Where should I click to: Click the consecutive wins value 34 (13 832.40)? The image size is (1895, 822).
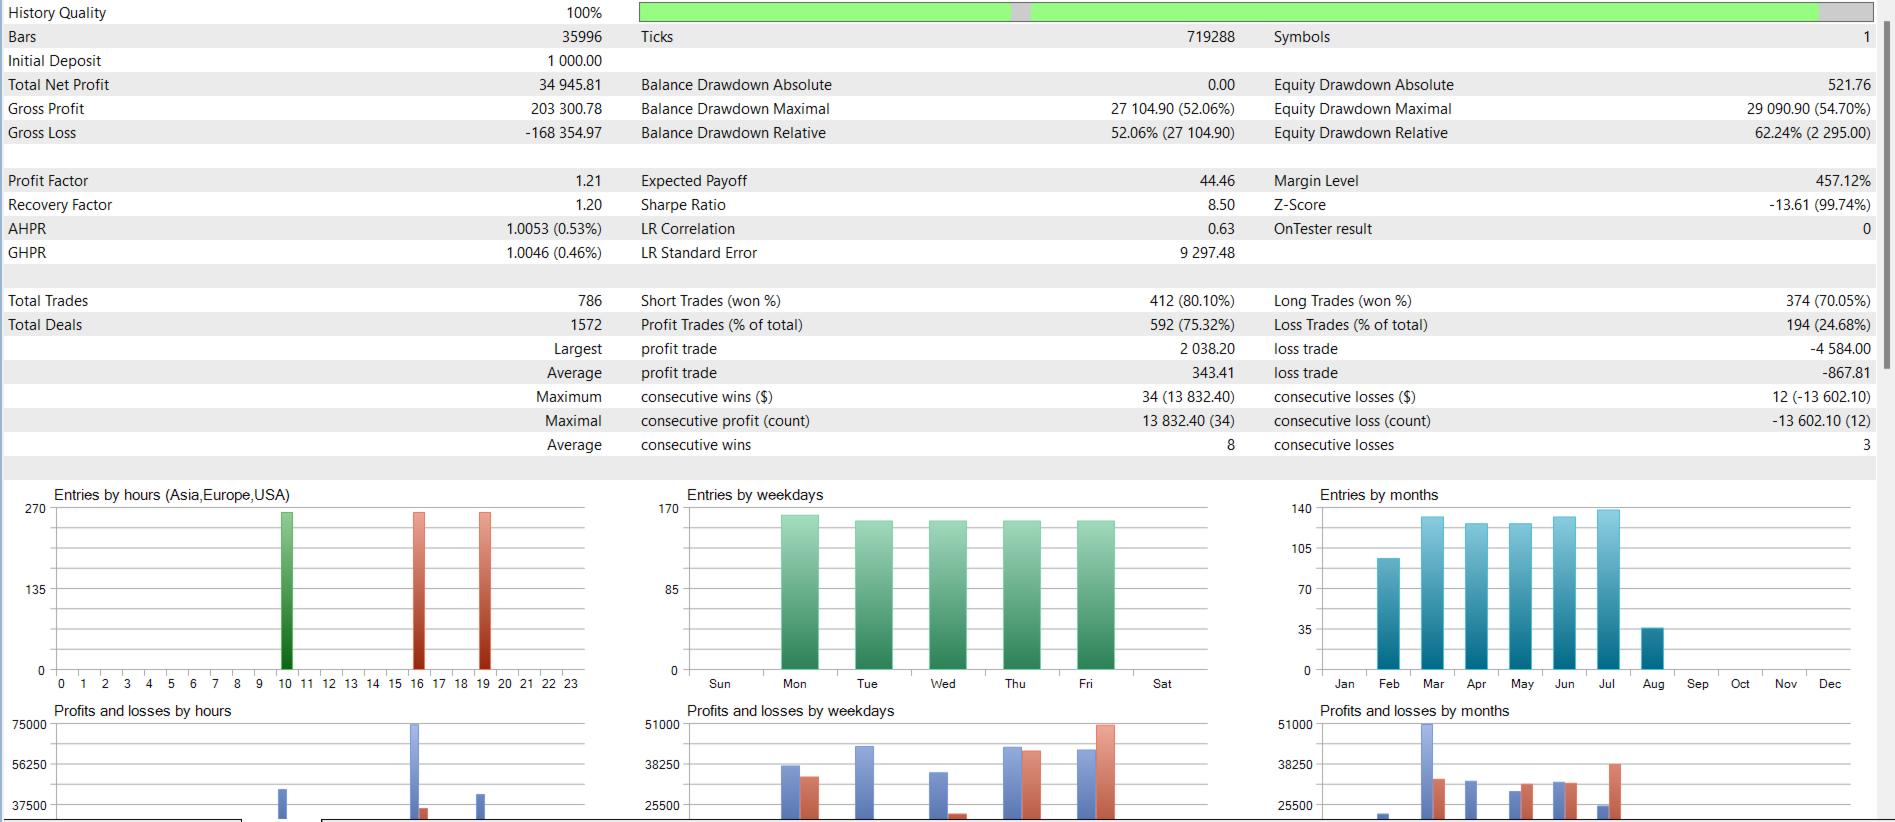(1188, 397)
